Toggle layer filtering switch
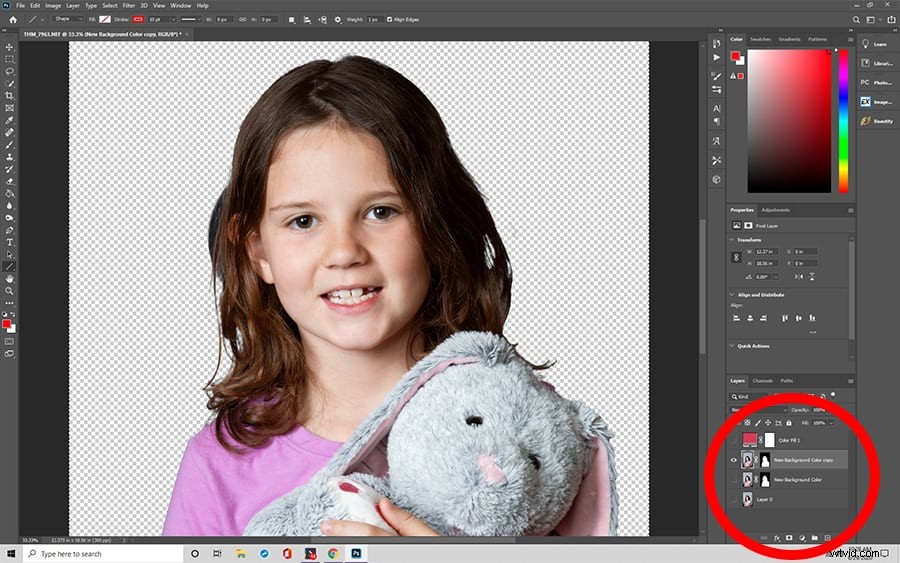The height and width of the screenshot is (563, 900). [x=833, y=395]
